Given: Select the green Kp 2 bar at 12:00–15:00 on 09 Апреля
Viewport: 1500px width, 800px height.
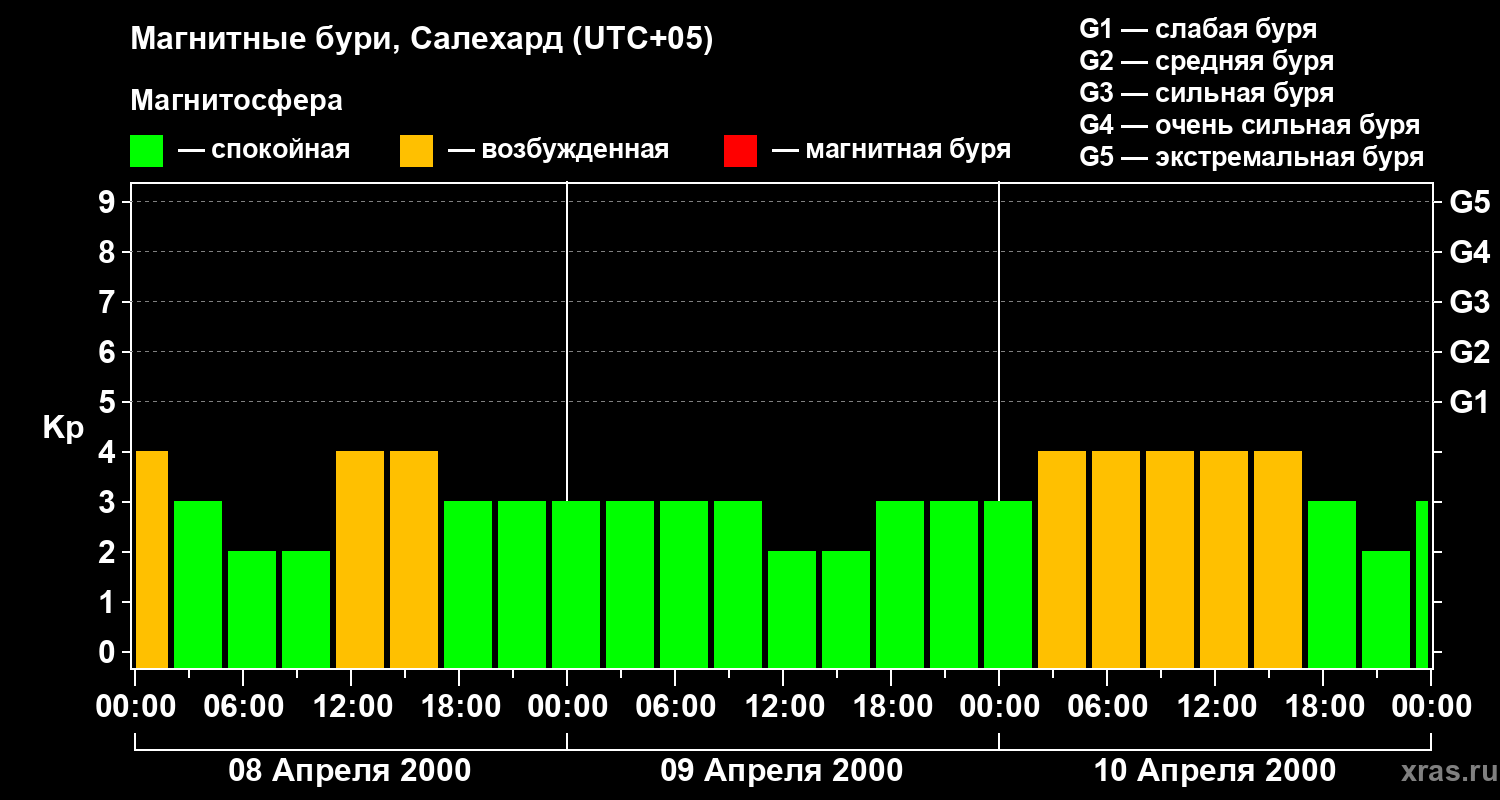Looking at the screenshot, I should click(792, 609).
